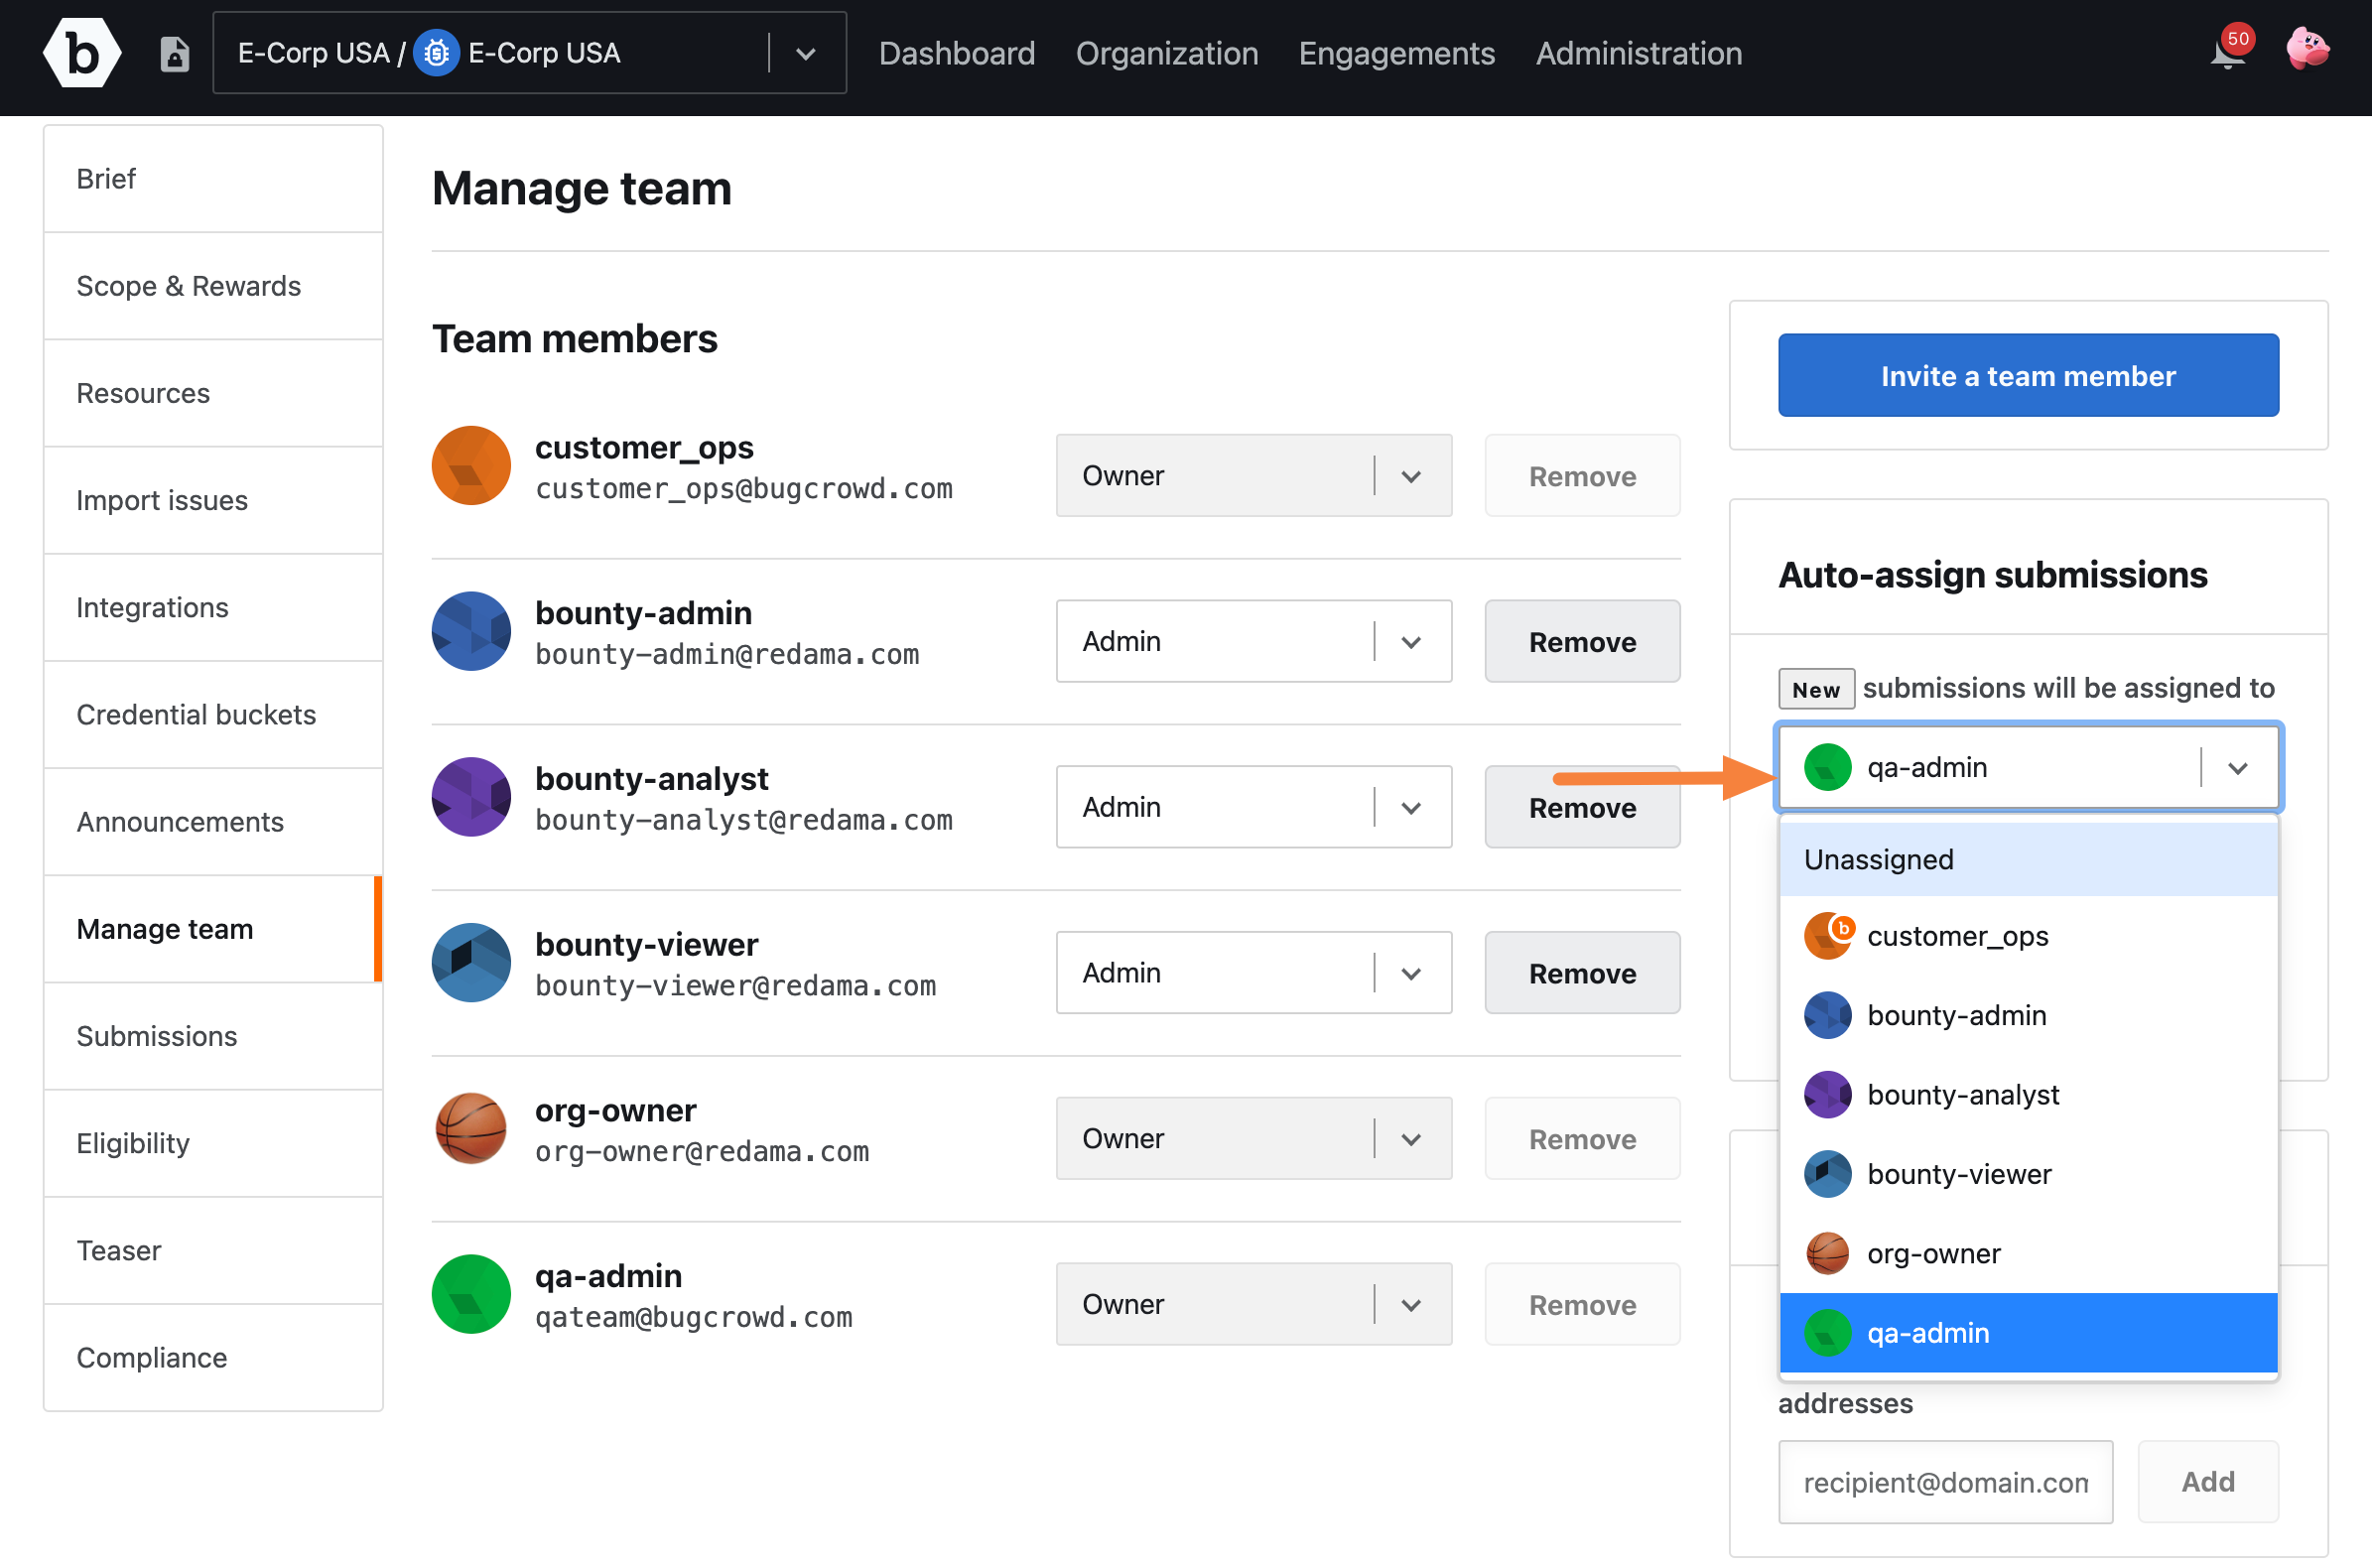Open Integrations in the sidebar
Image resolution: width=2372 pixels, height=1568 pixels.
click(213, 607)
